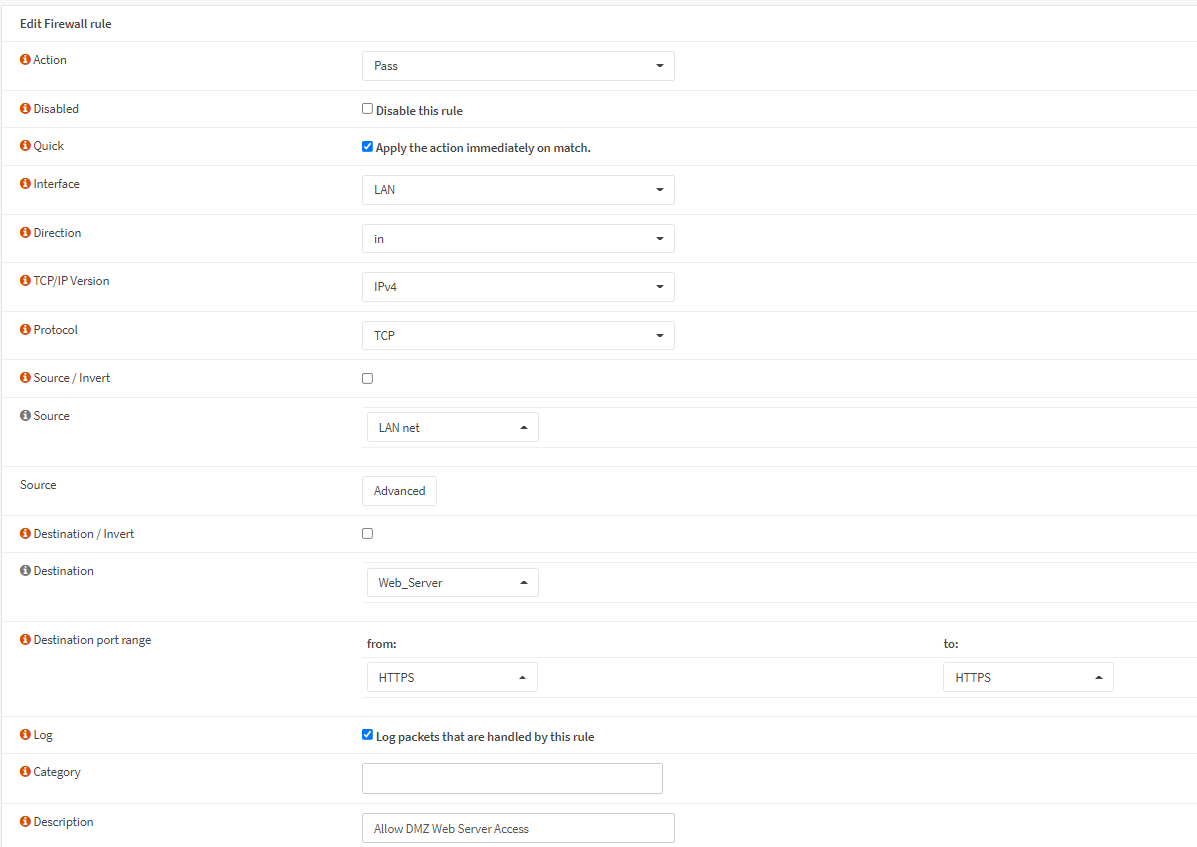The width and height of the screenshot is (1197, 847).
Task: Open the Destination dropdown showing Web_Server
Action: coord(453,583)
